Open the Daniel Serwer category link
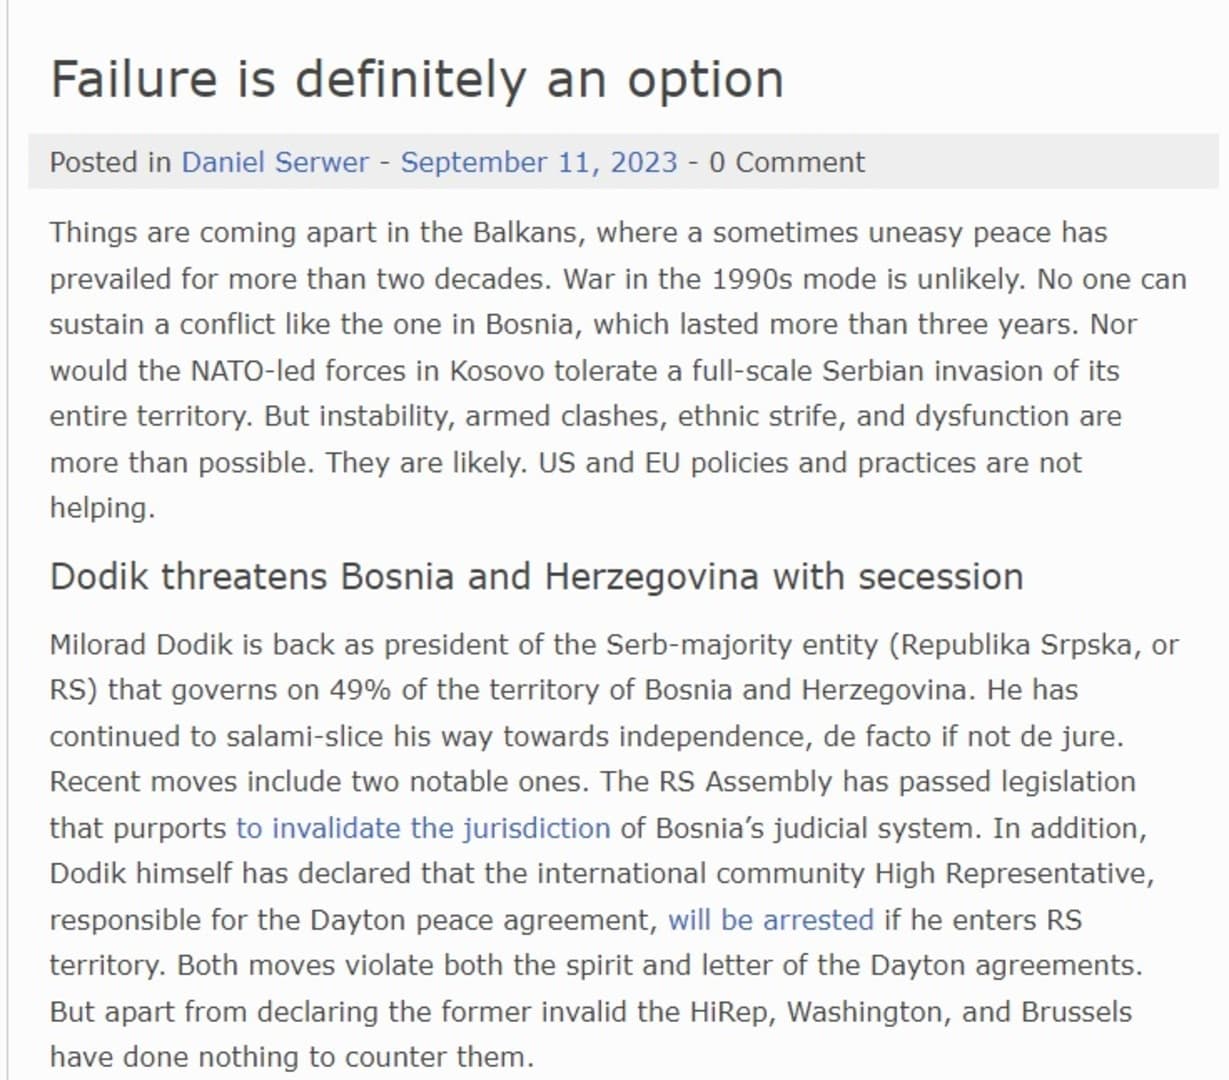The height and width of the screenshot is (1080, 1229). click(275, 162)
